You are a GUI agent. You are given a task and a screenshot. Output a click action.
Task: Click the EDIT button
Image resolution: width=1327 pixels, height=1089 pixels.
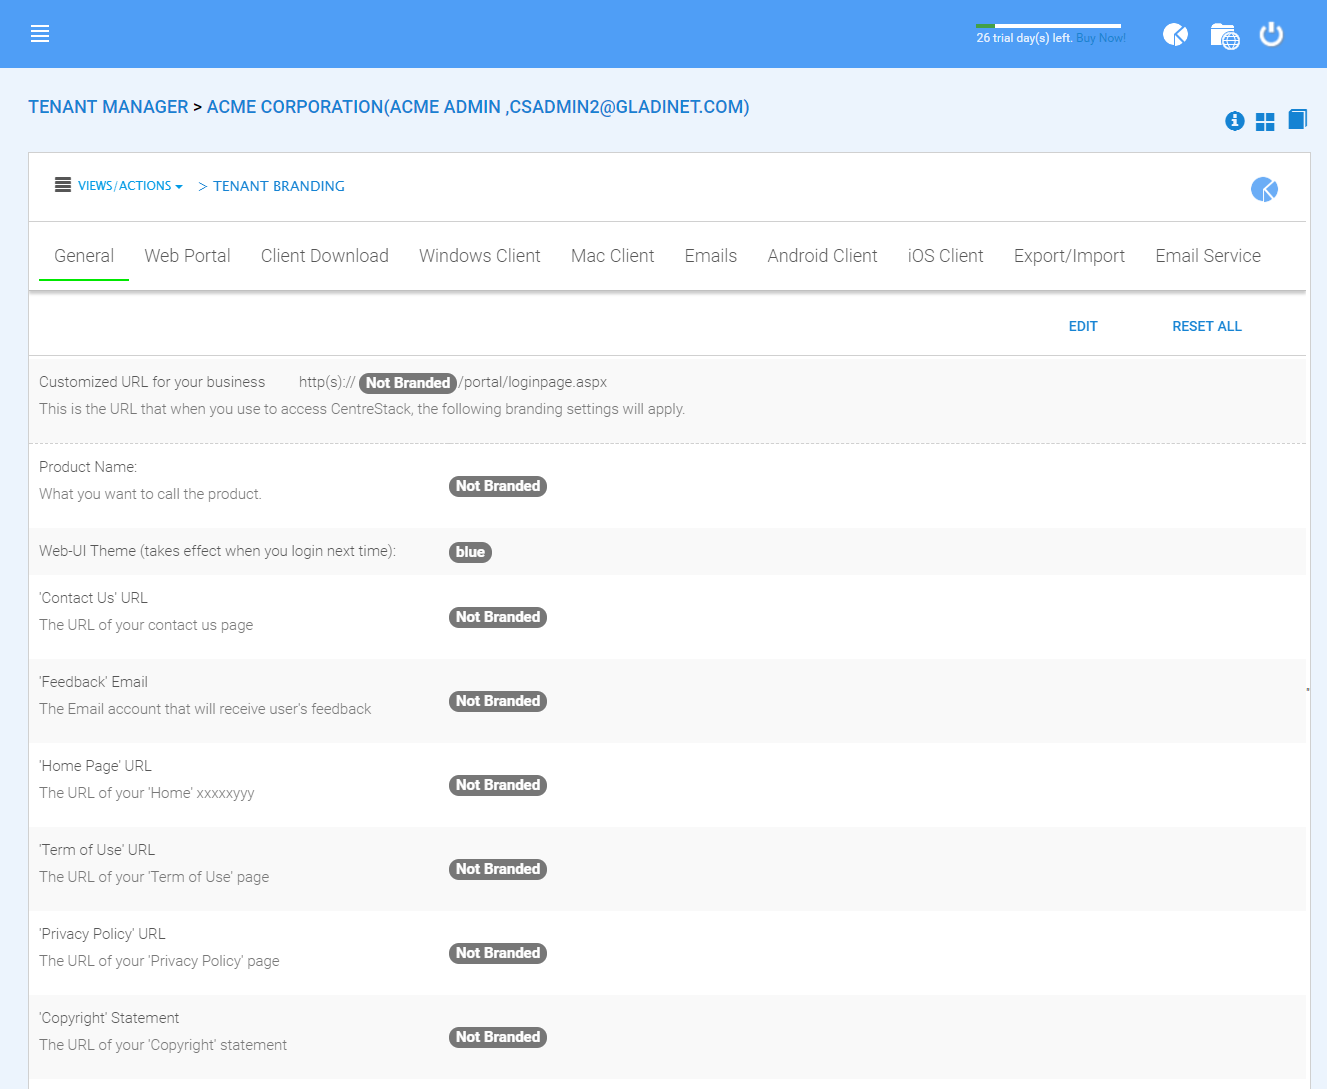pyautogui.click(x=1083, y=326)
